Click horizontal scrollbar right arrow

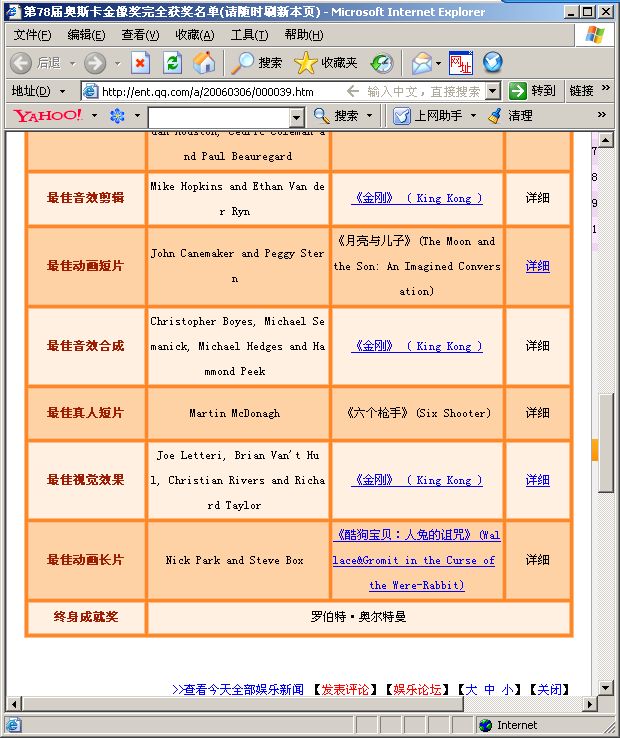[x=590, y=704]
